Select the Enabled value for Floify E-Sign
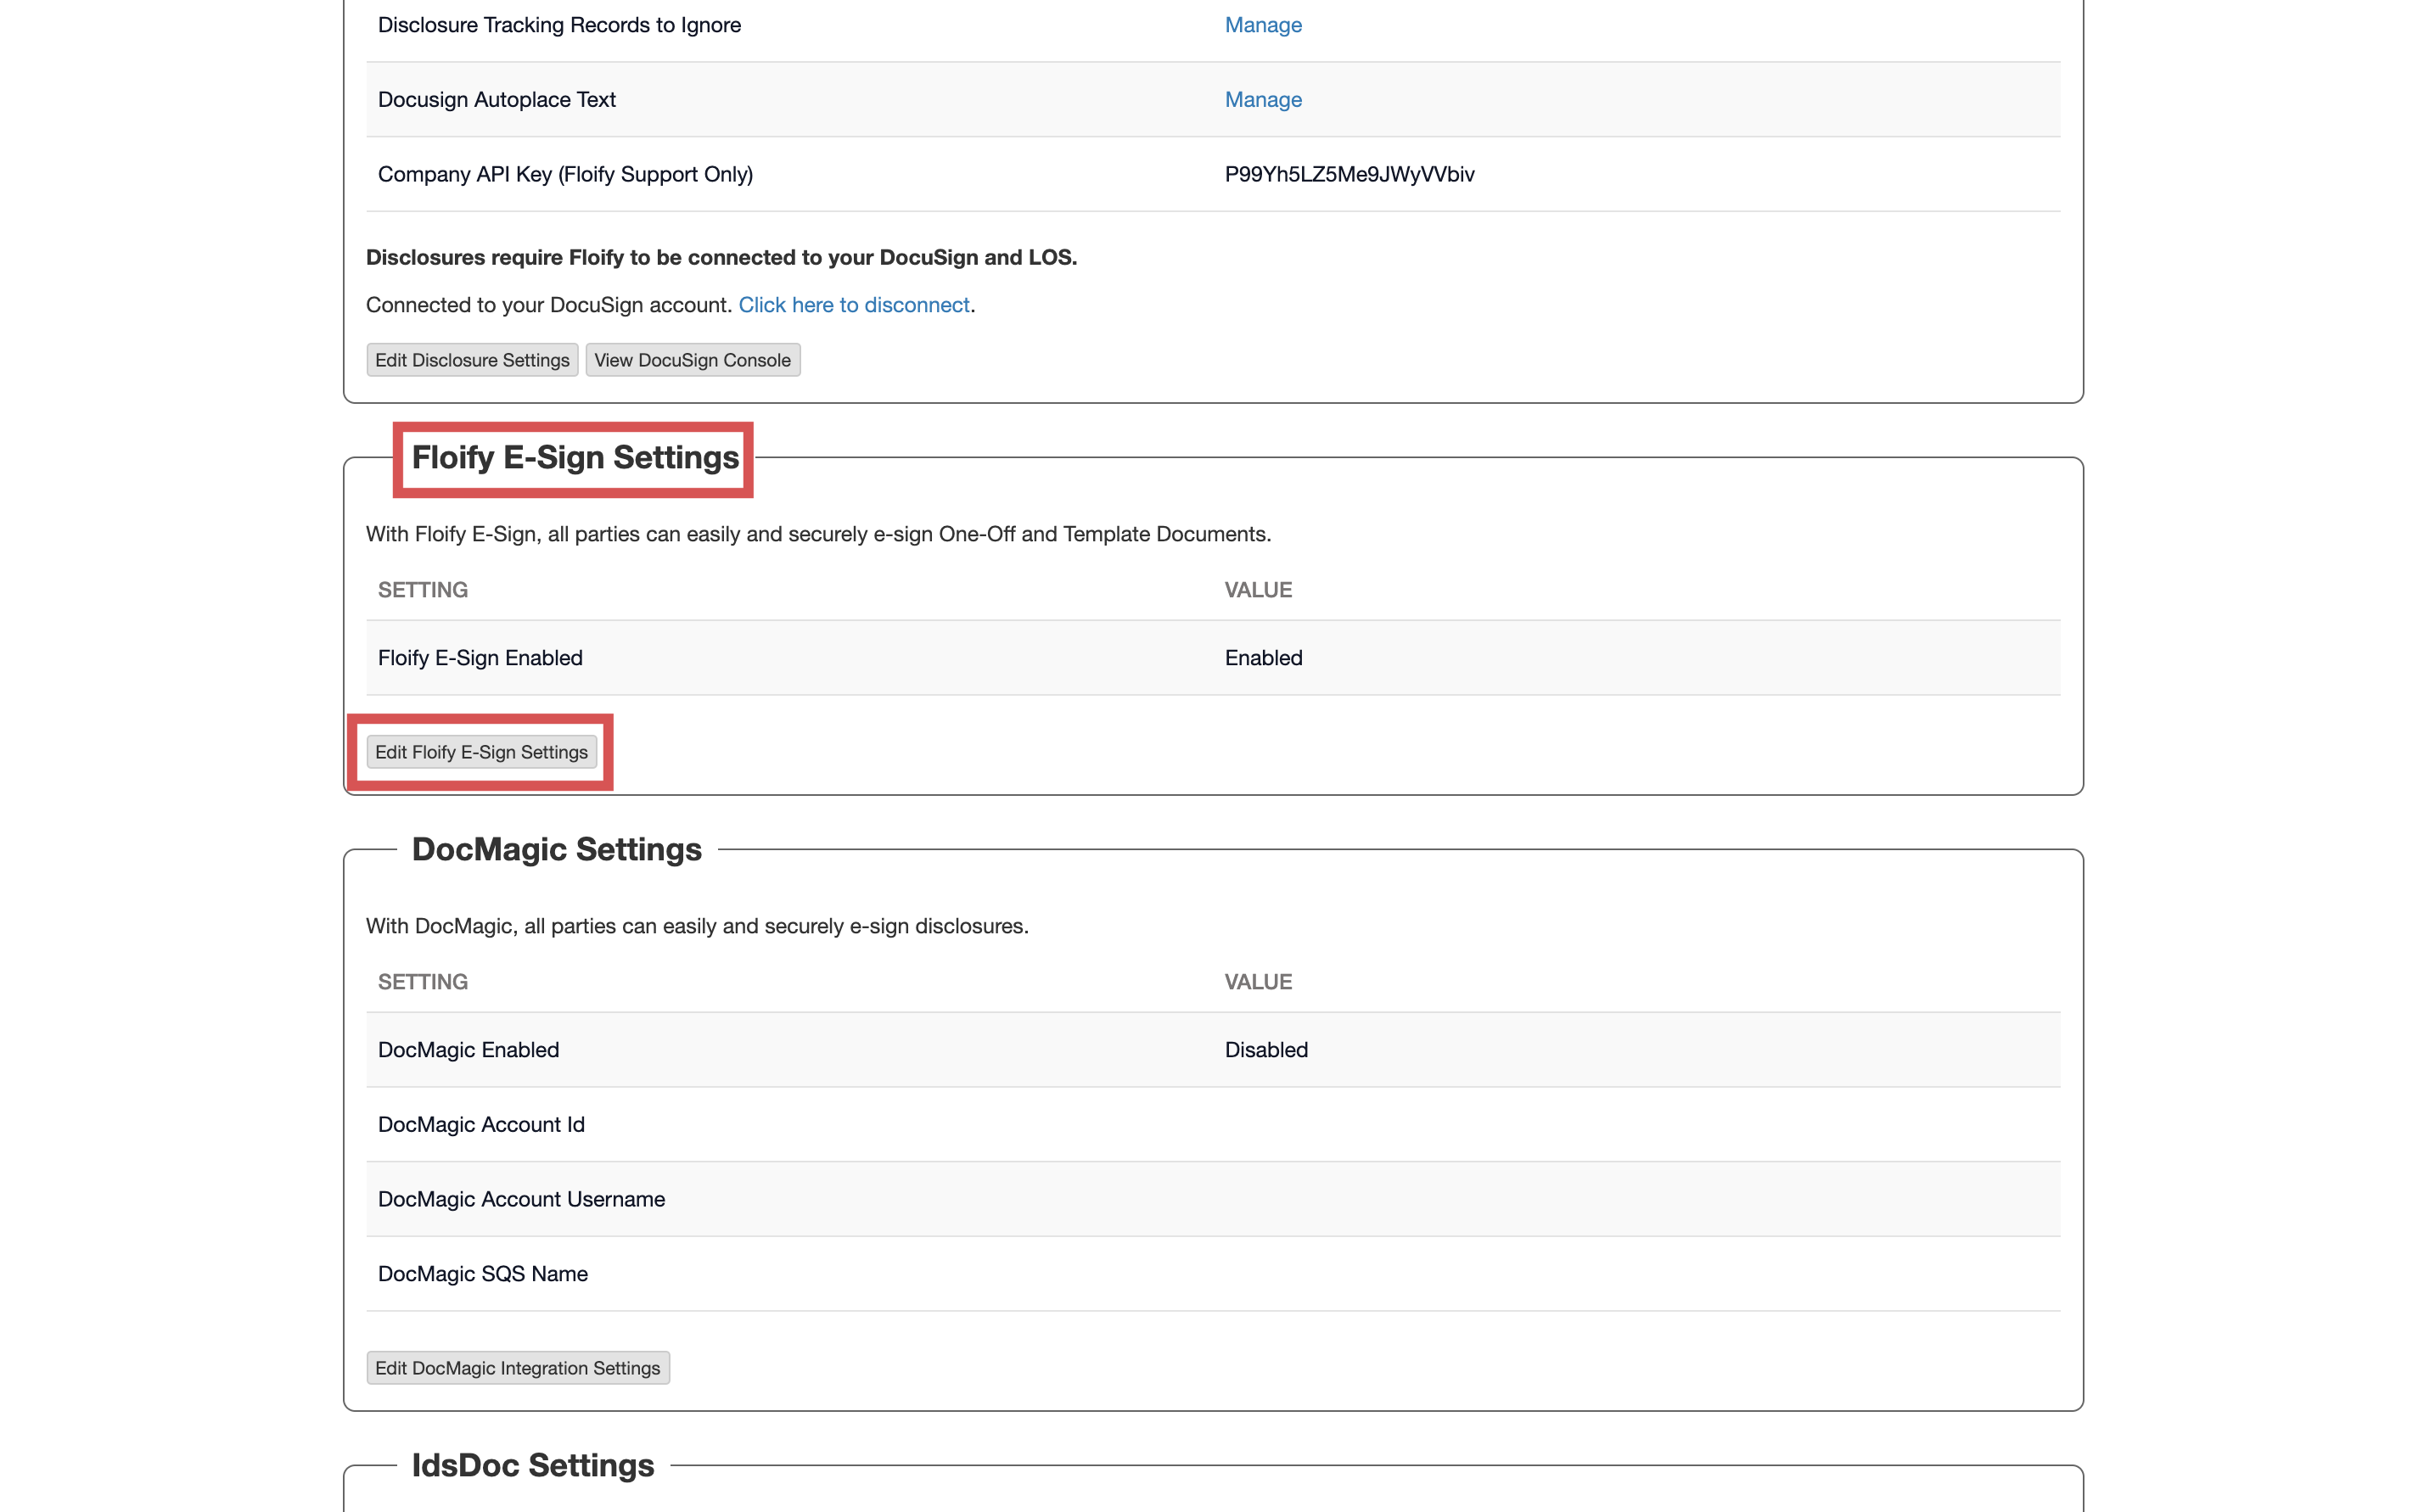This screenshot has width=2424, height=1512. 1263,657
